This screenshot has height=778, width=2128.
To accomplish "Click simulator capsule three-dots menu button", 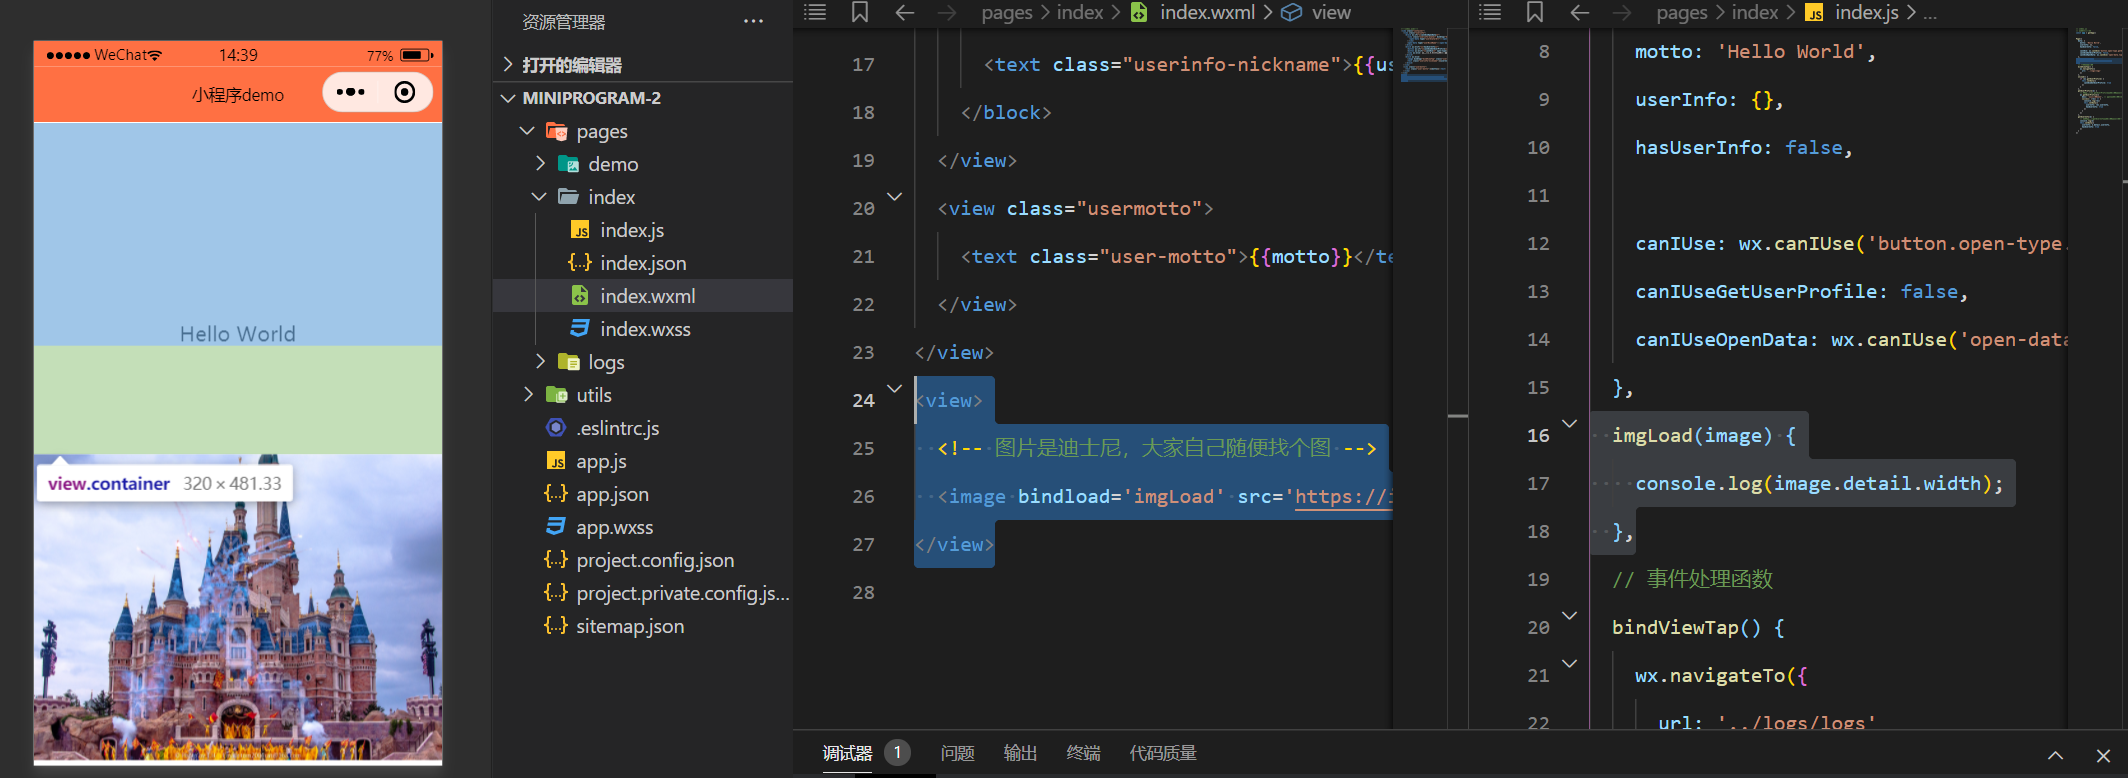I will coord(351,92).
